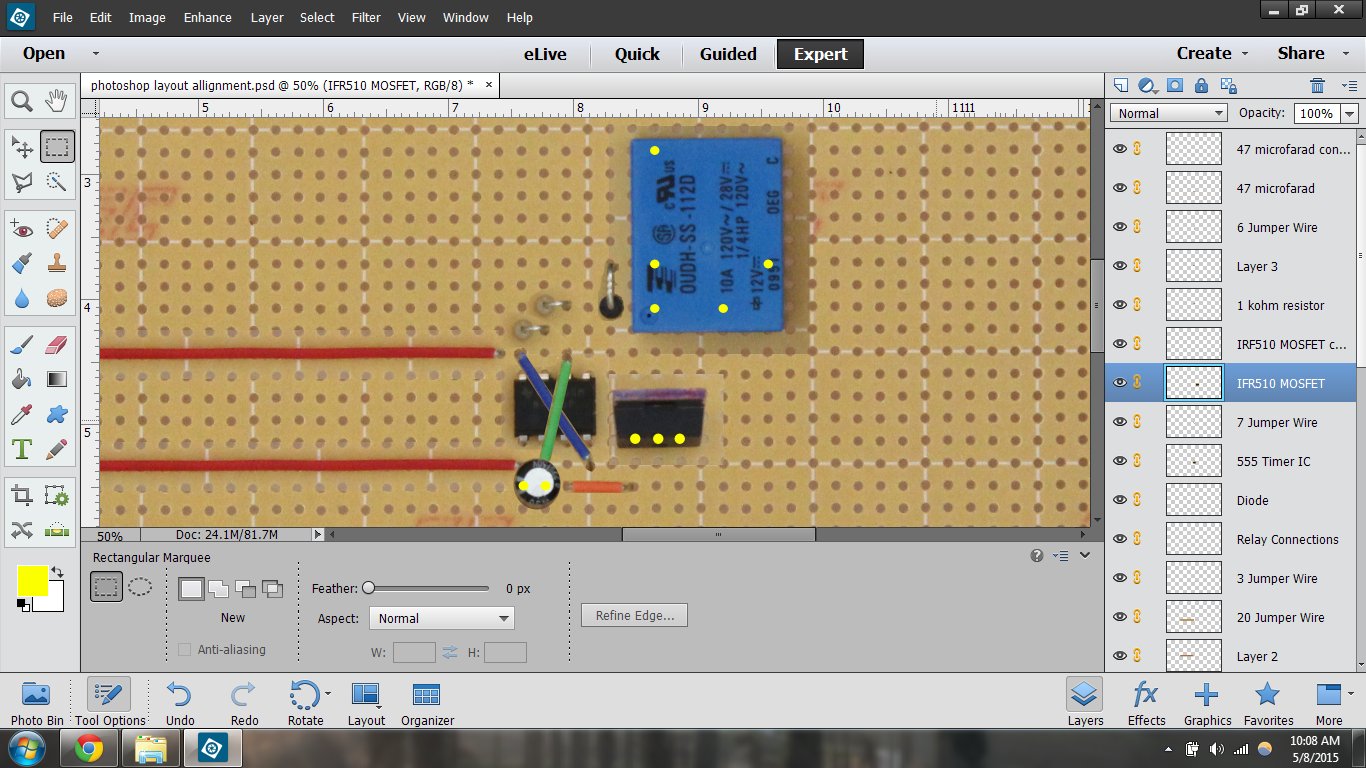The height and width of the screenshot is (768, 1366).
Task: Open the Opacity dropdown arrow
Action: click(1350, 114)
